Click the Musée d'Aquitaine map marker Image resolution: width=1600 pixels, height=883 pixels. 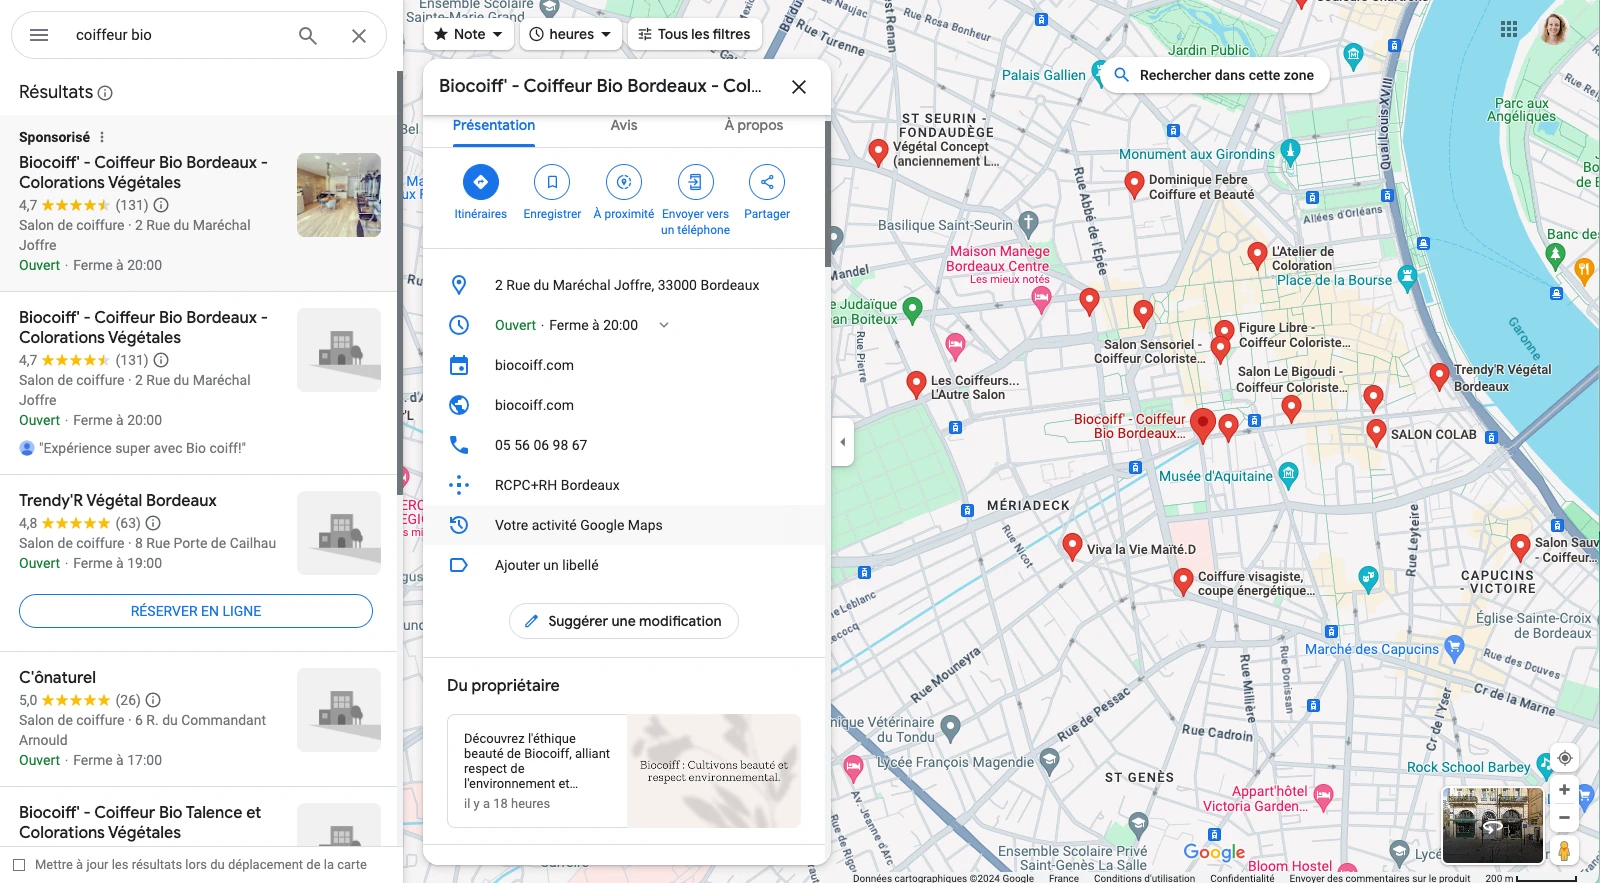(x=1288, y=473)
